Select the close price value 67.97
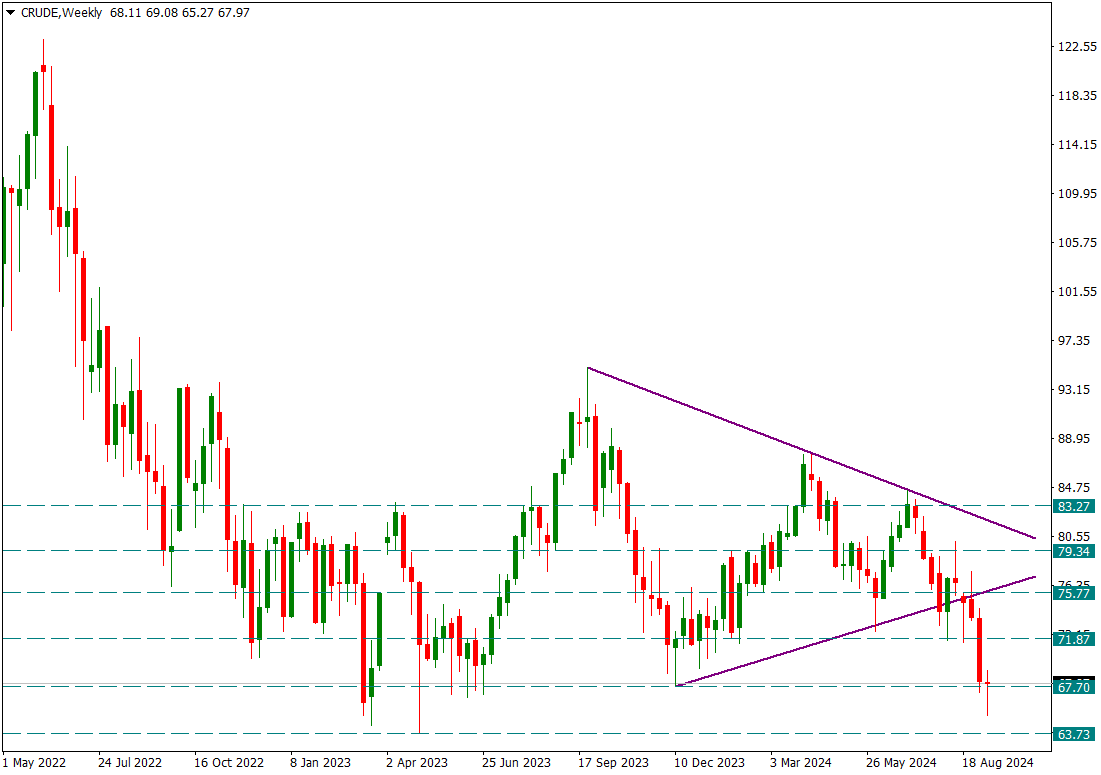The height and width of the screenshot is (775, 1101). pos(234,13)
